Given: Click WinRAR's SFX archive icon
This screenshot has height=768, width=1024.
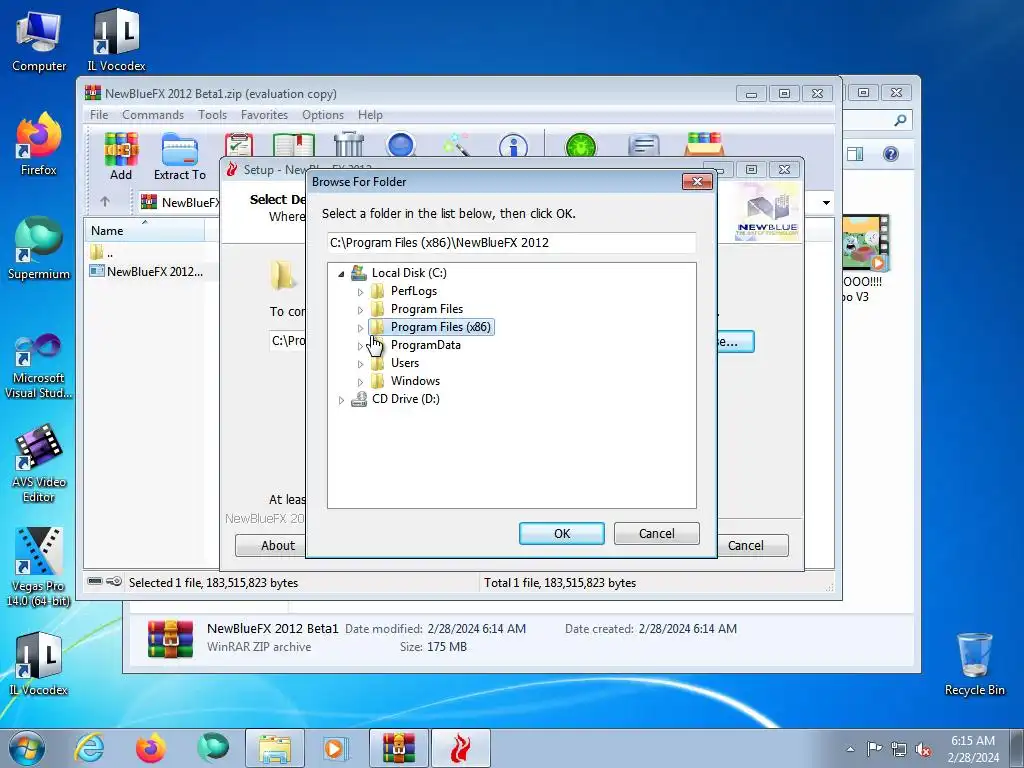Looking at the screenshot, I should click(x=704, y=144).
